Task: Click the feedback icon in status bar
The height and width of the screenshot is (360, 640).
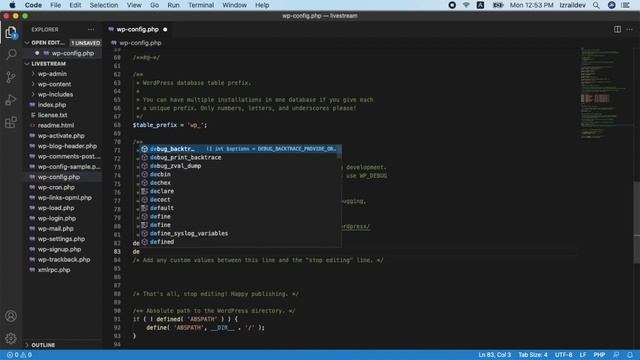Action: [x=616, y=355]
